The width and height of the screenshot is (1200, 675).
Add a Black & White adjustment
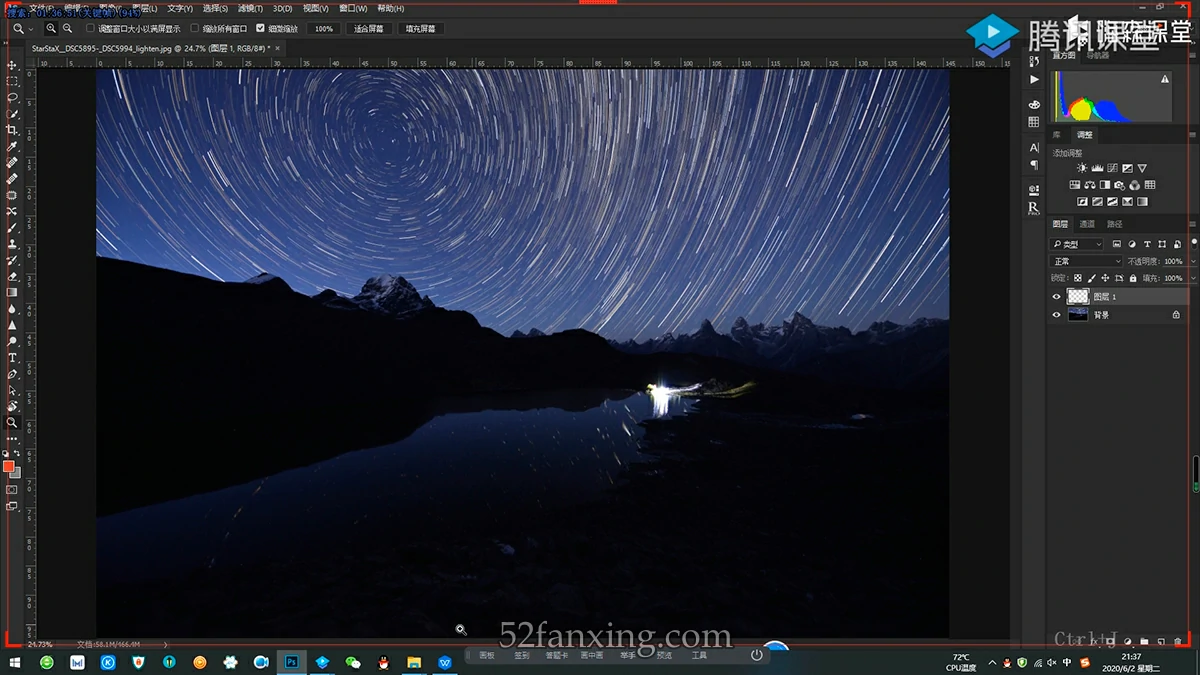(1105, 185)
